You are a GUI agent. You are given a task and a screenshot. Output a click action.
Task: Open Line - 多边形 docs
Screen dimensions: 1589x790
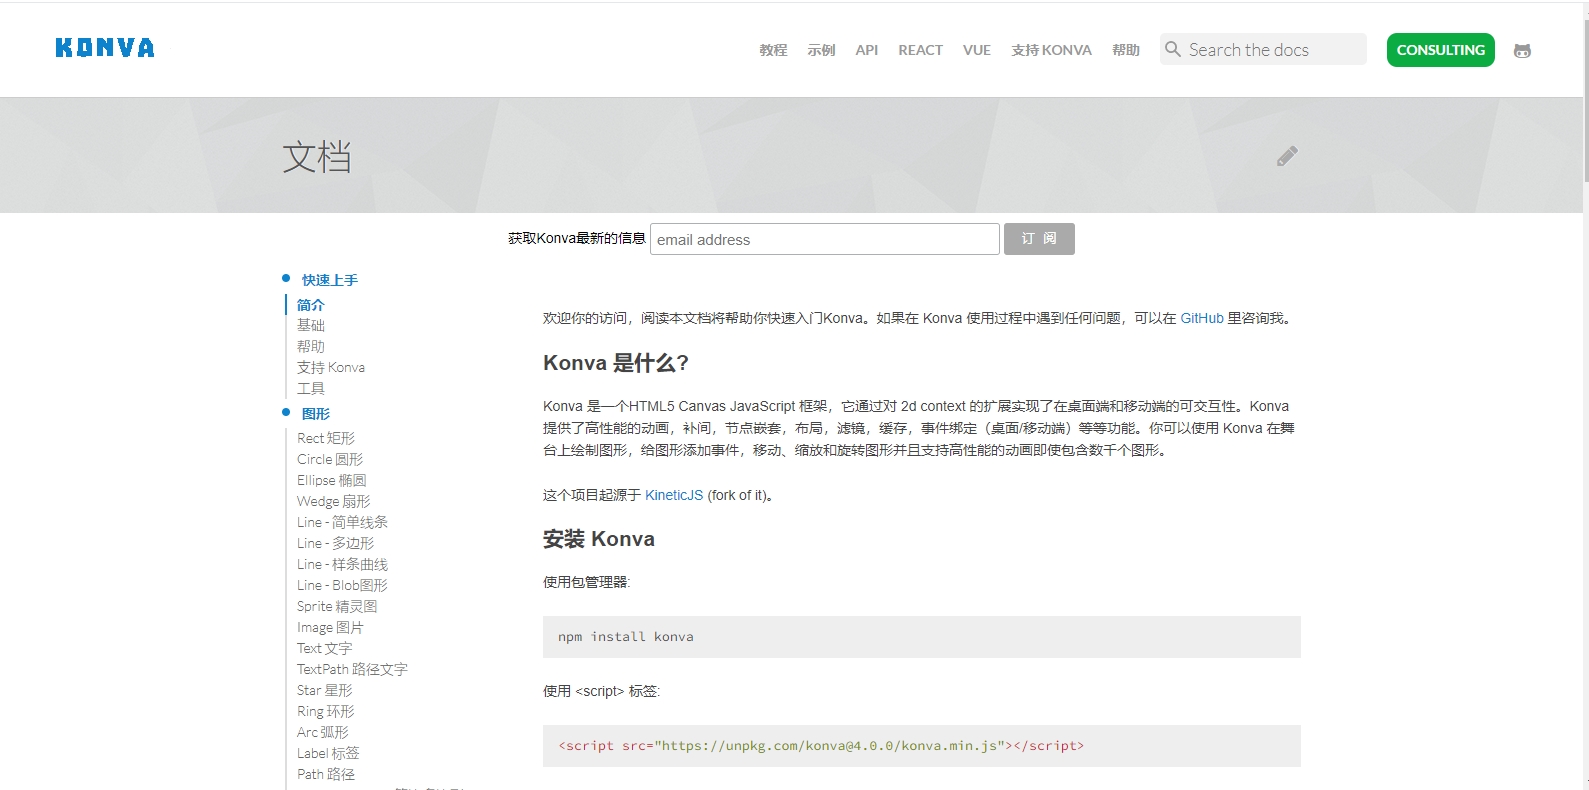point(336,543)
